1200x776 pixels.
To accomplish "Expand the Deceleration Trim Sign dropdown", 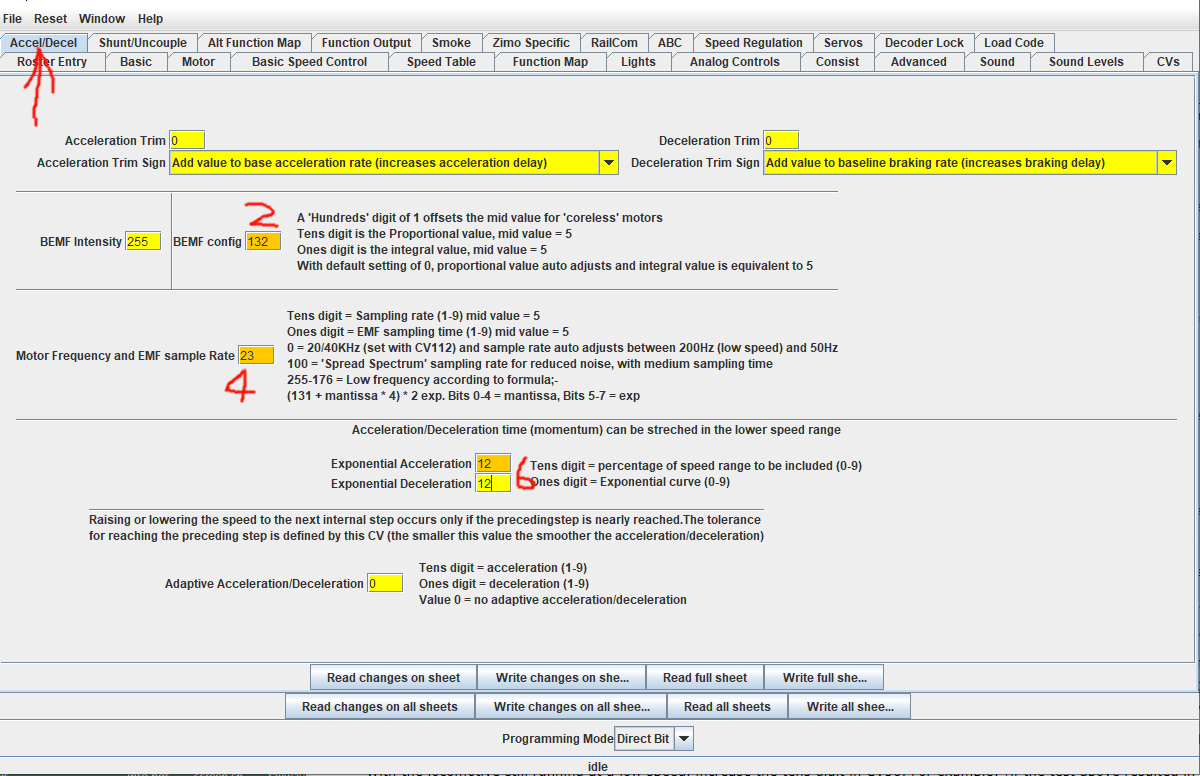I will click(x=1166, y=163).
